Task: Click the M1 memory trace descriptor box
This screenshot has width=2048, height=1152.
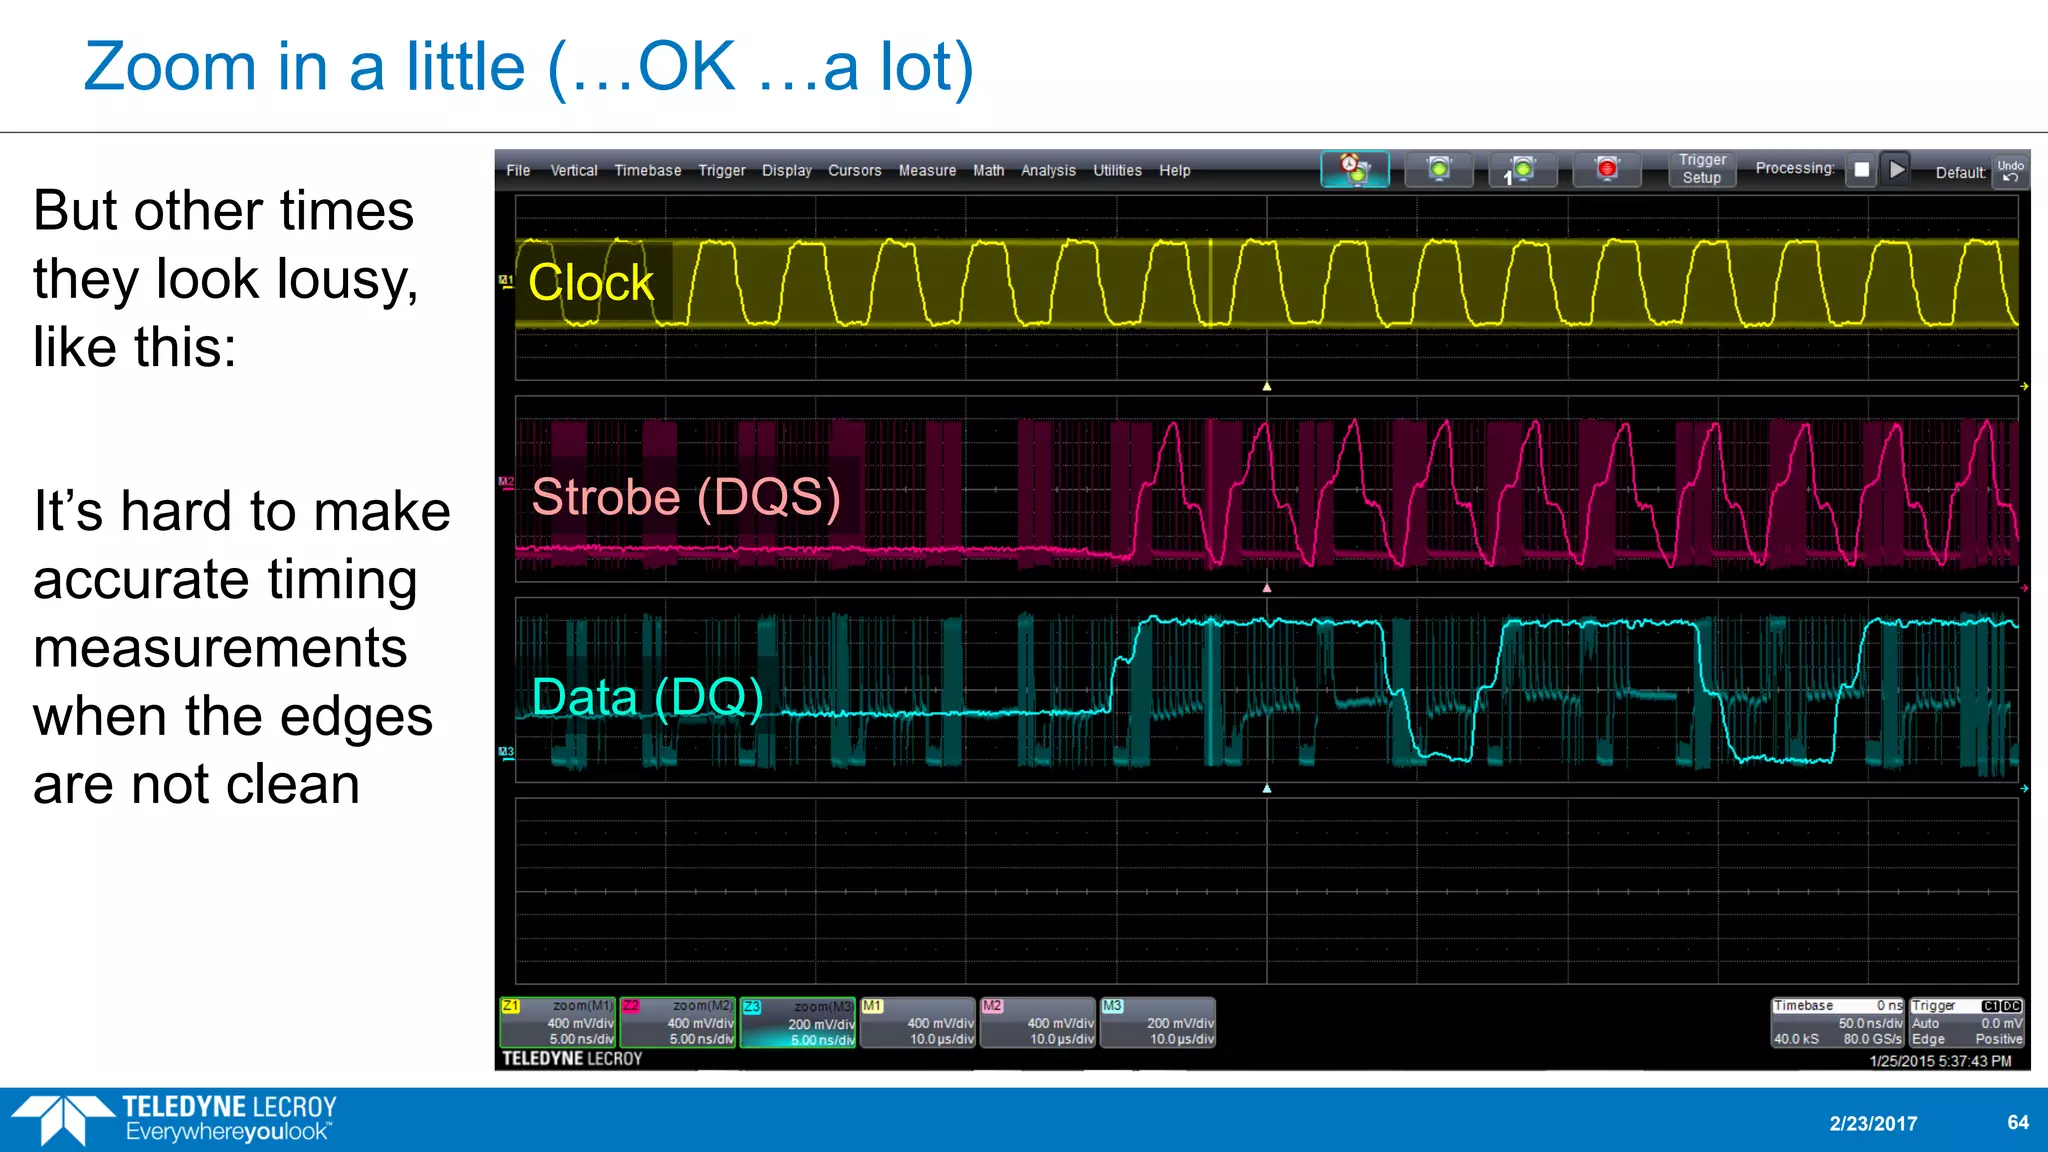Action: coord(918,1022)
